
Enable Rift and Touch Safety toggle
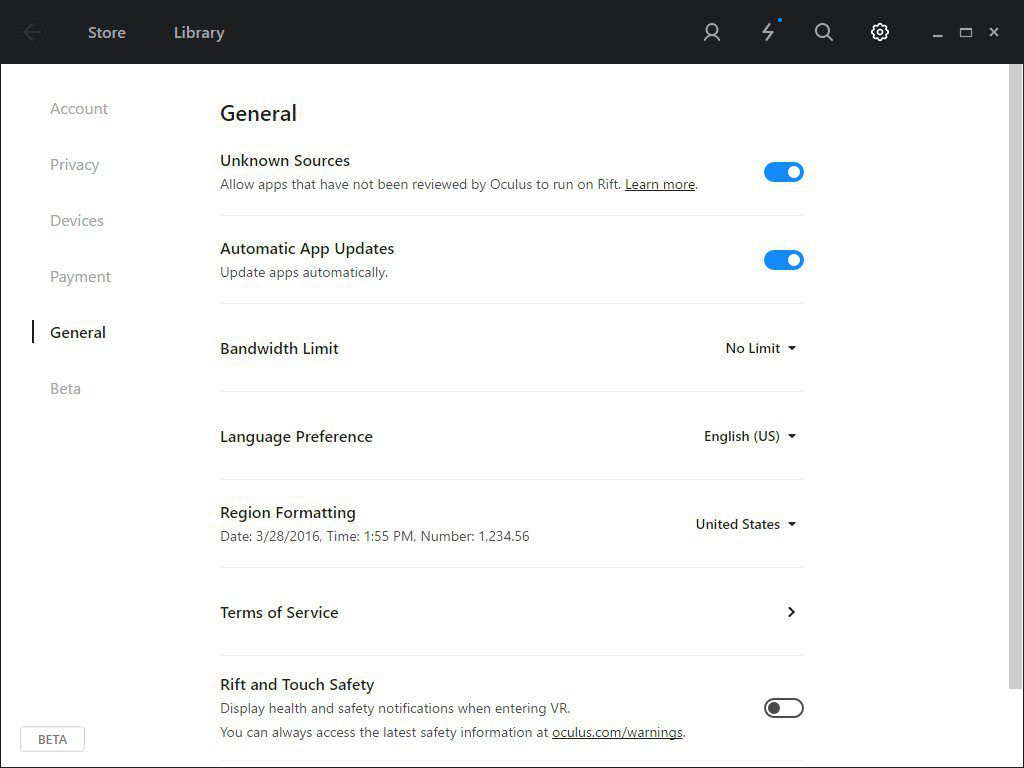pos(784,708)
